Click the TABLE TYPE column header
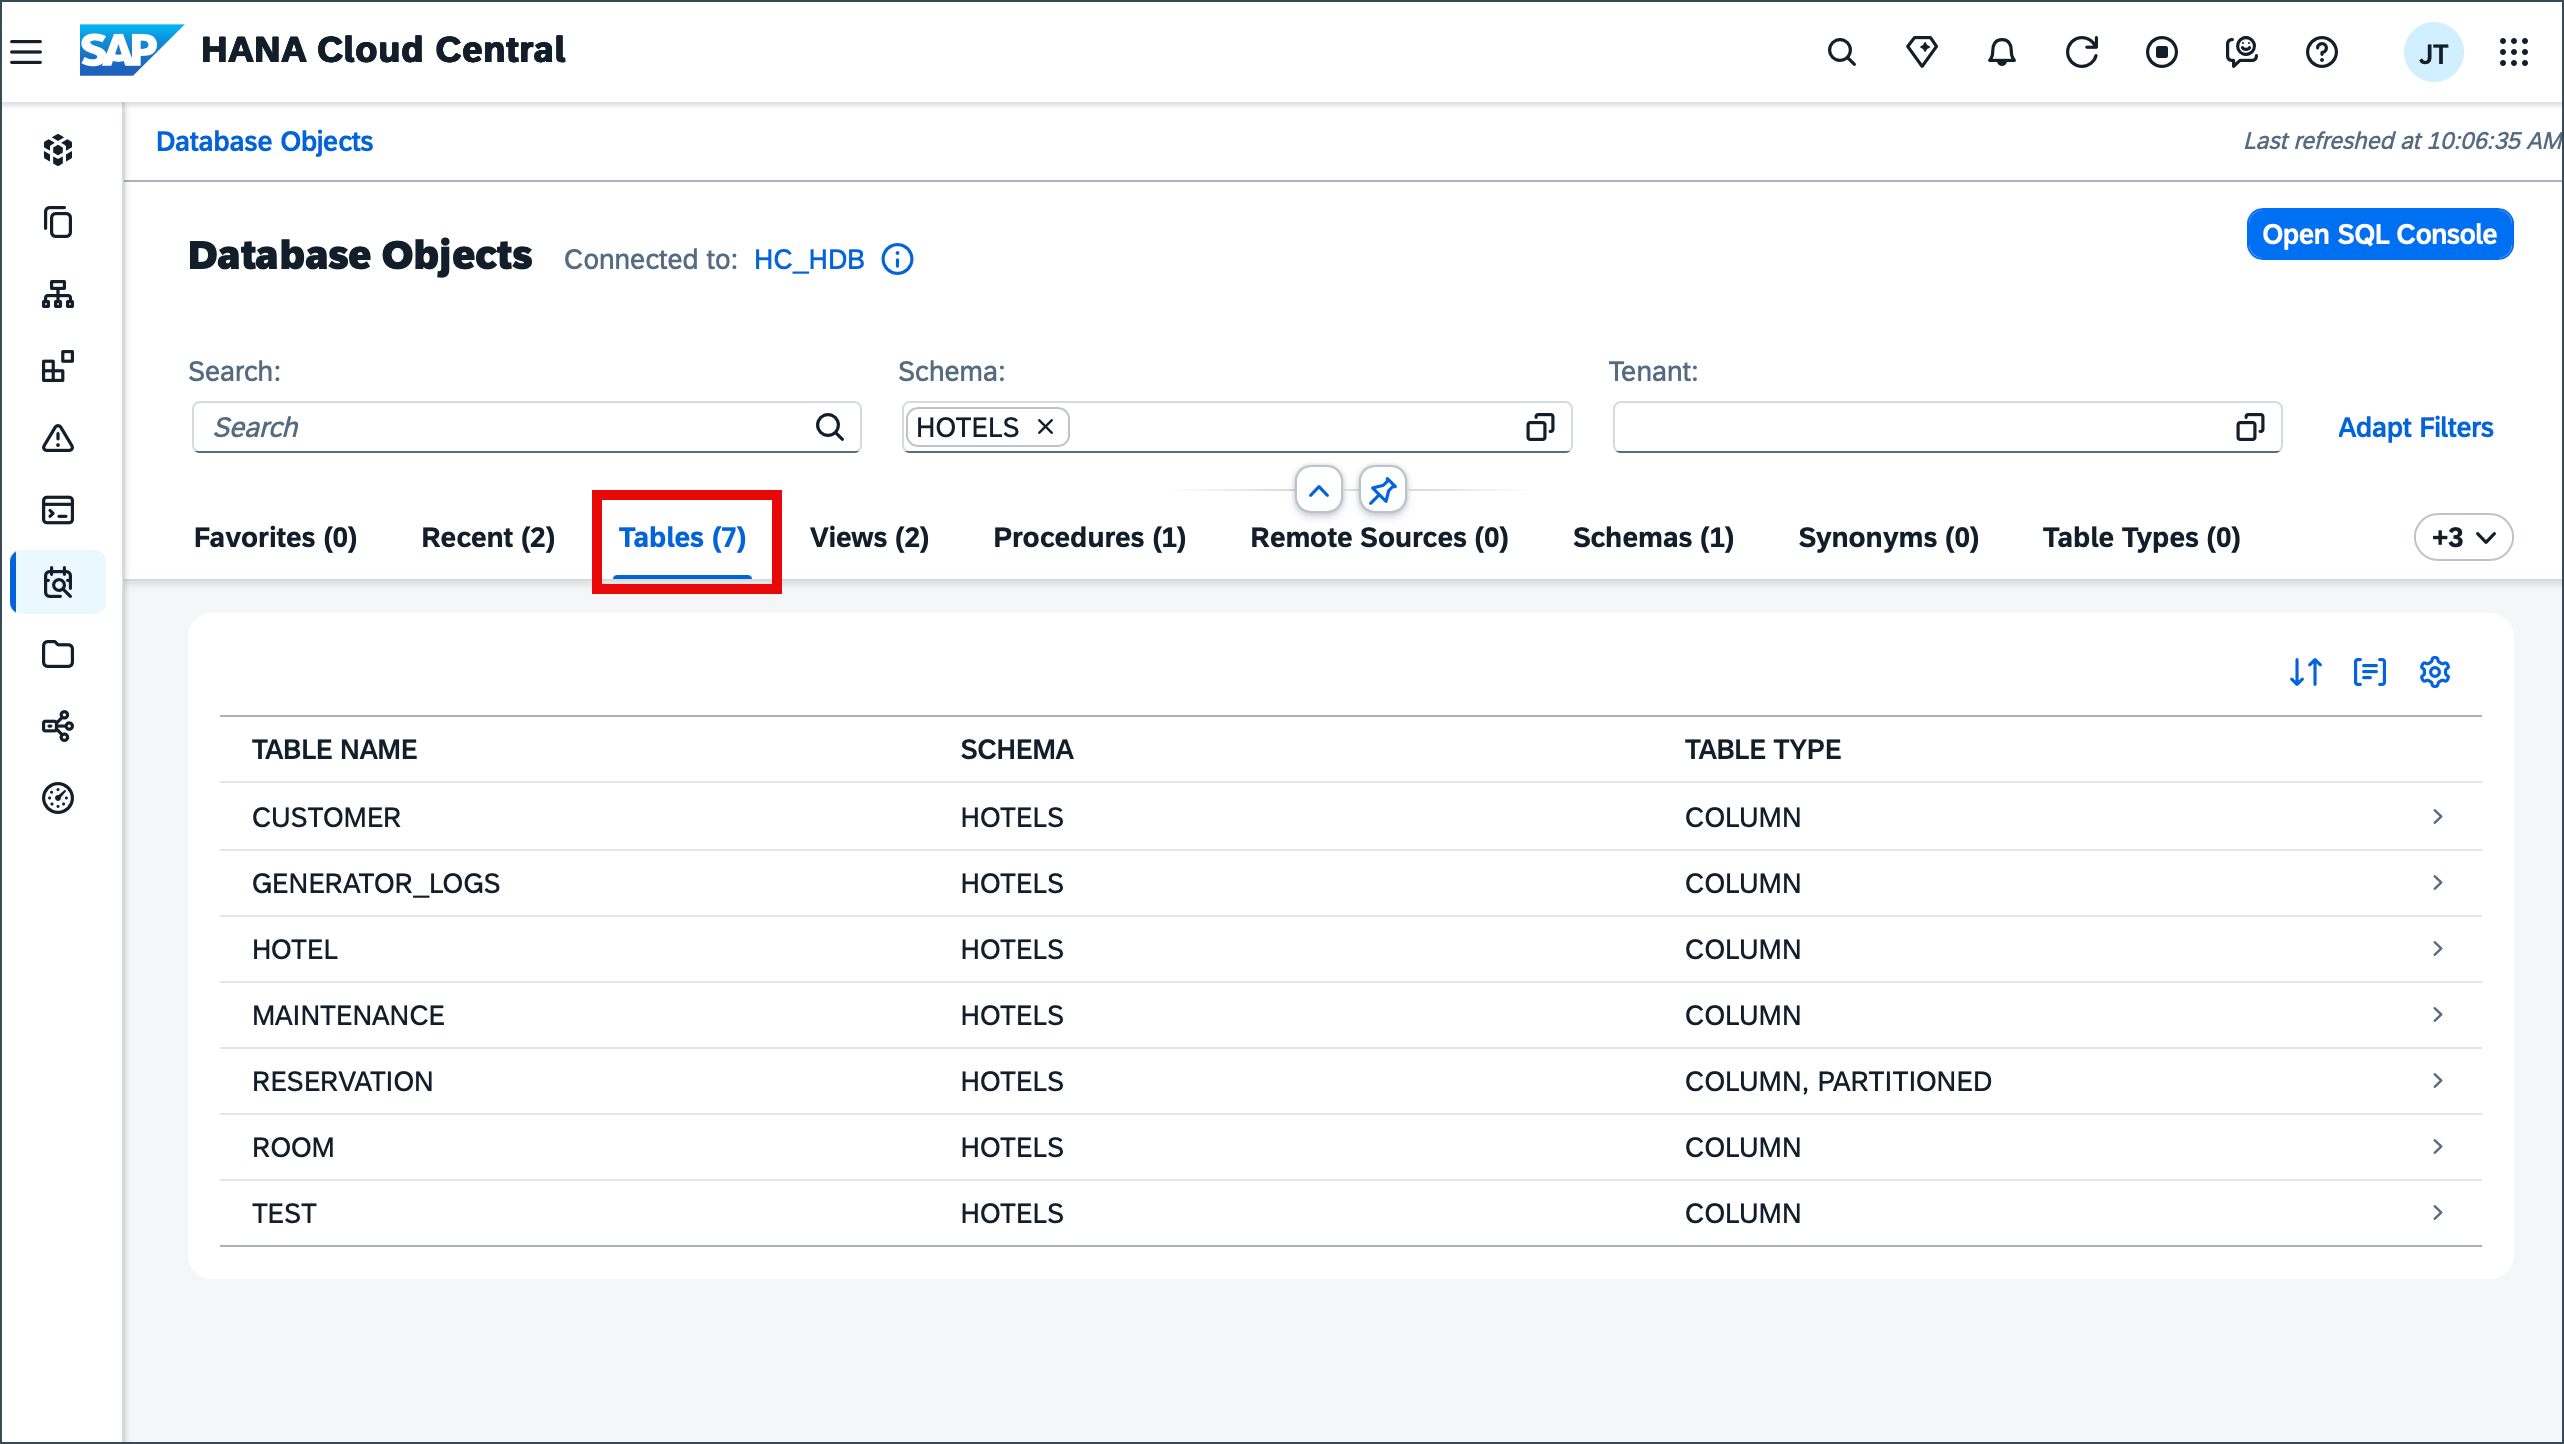2564x1444 pixels. tap(1762, 750)
